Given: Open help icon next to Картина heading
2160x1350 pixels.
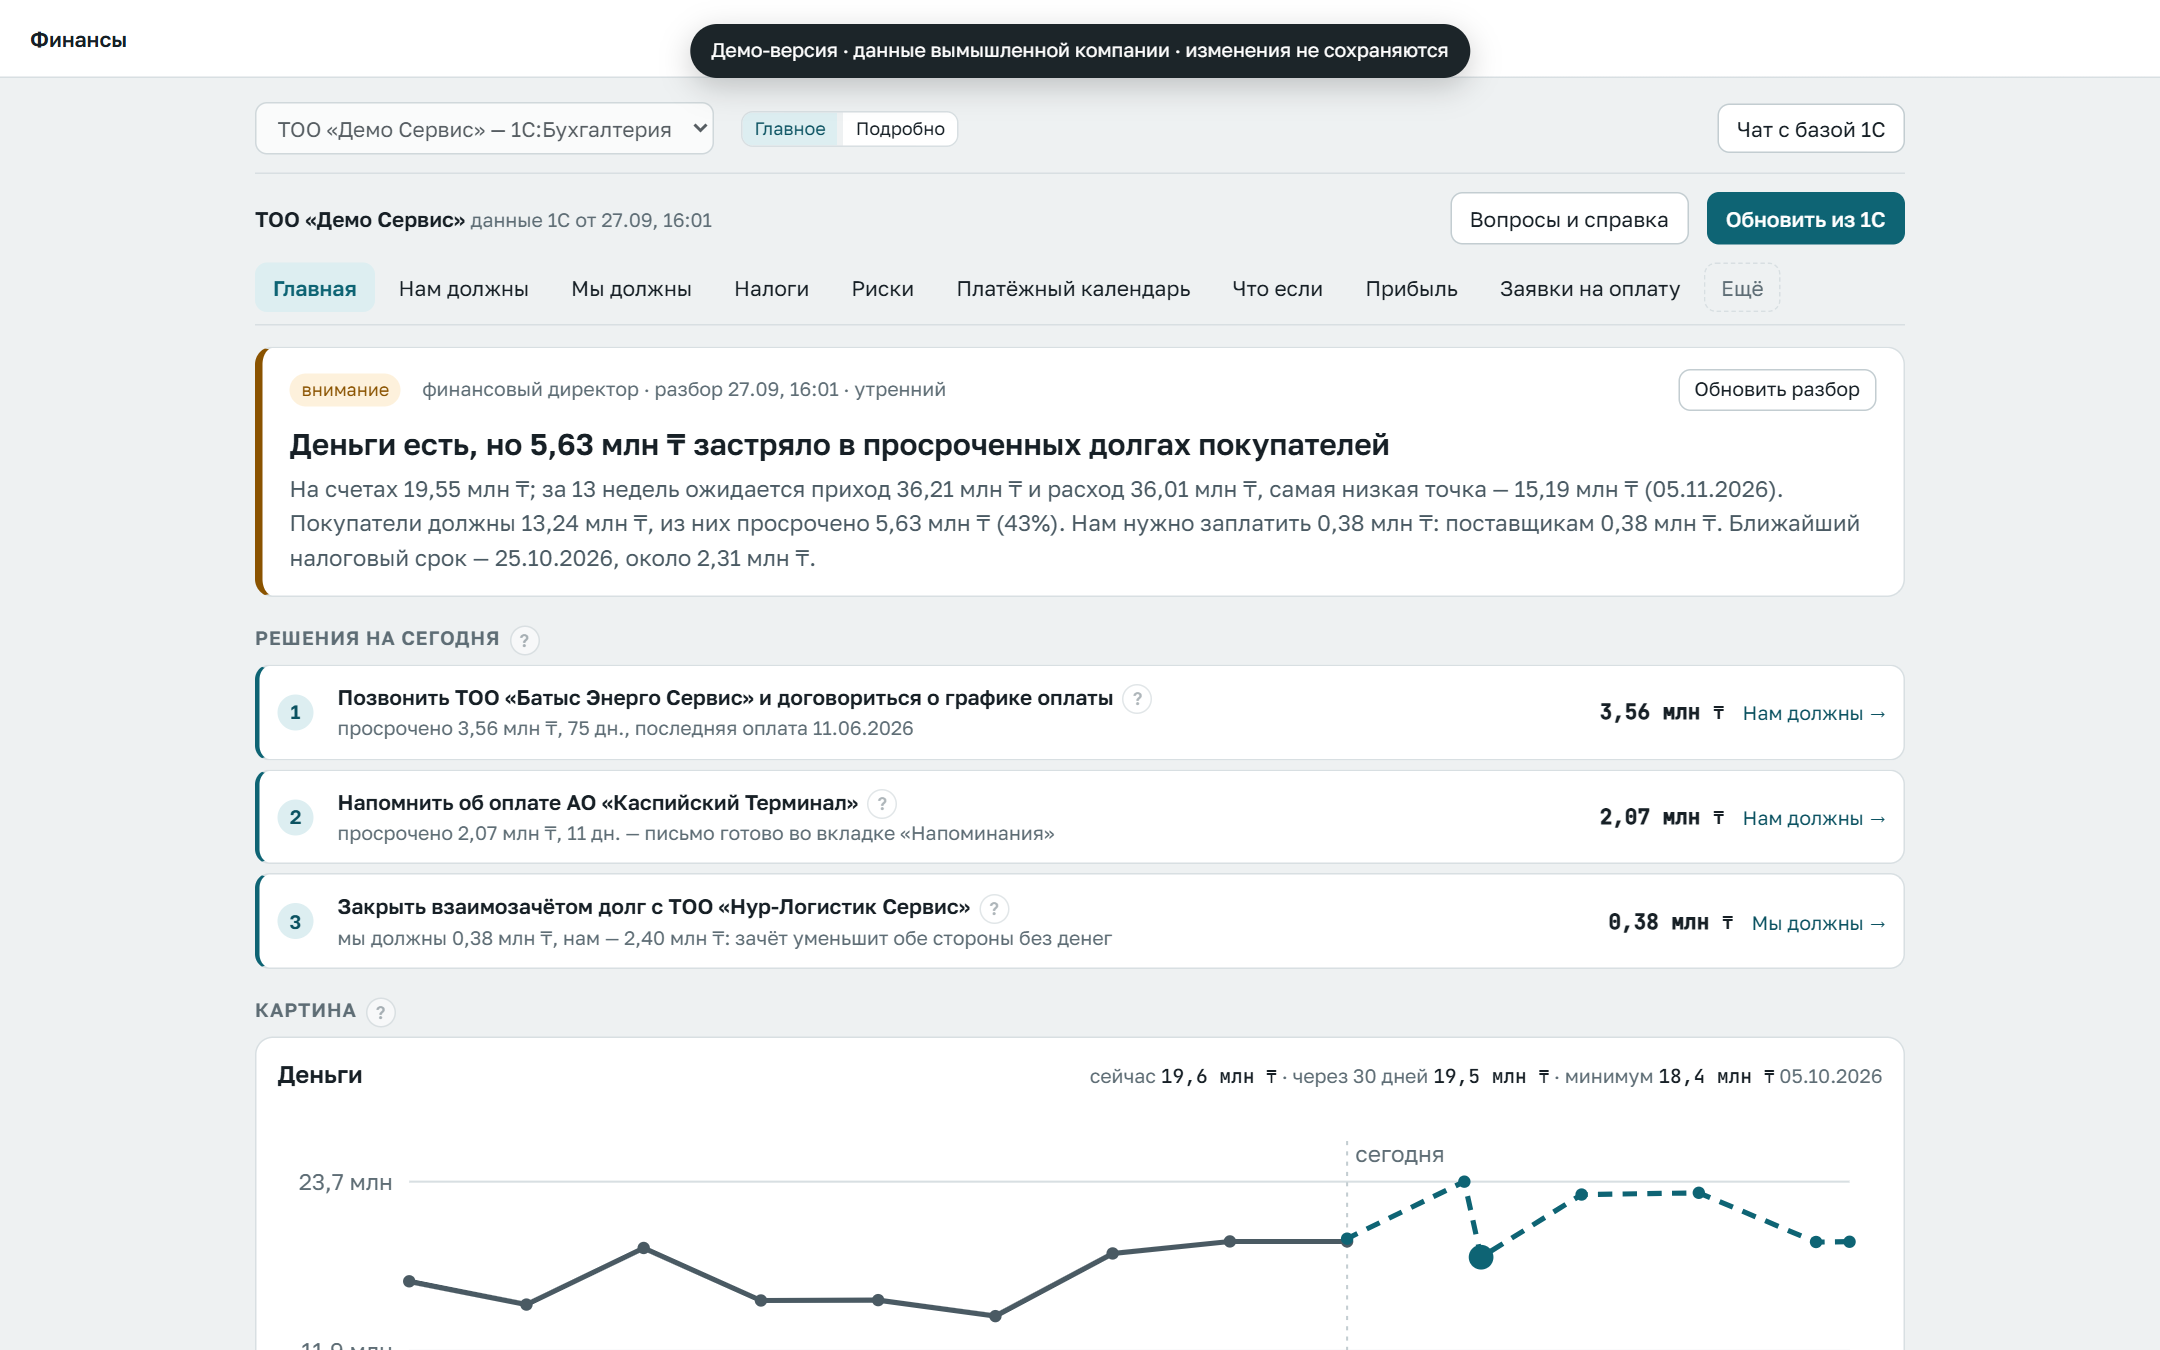Looking at the screenshot, I should coord(381,1012).
